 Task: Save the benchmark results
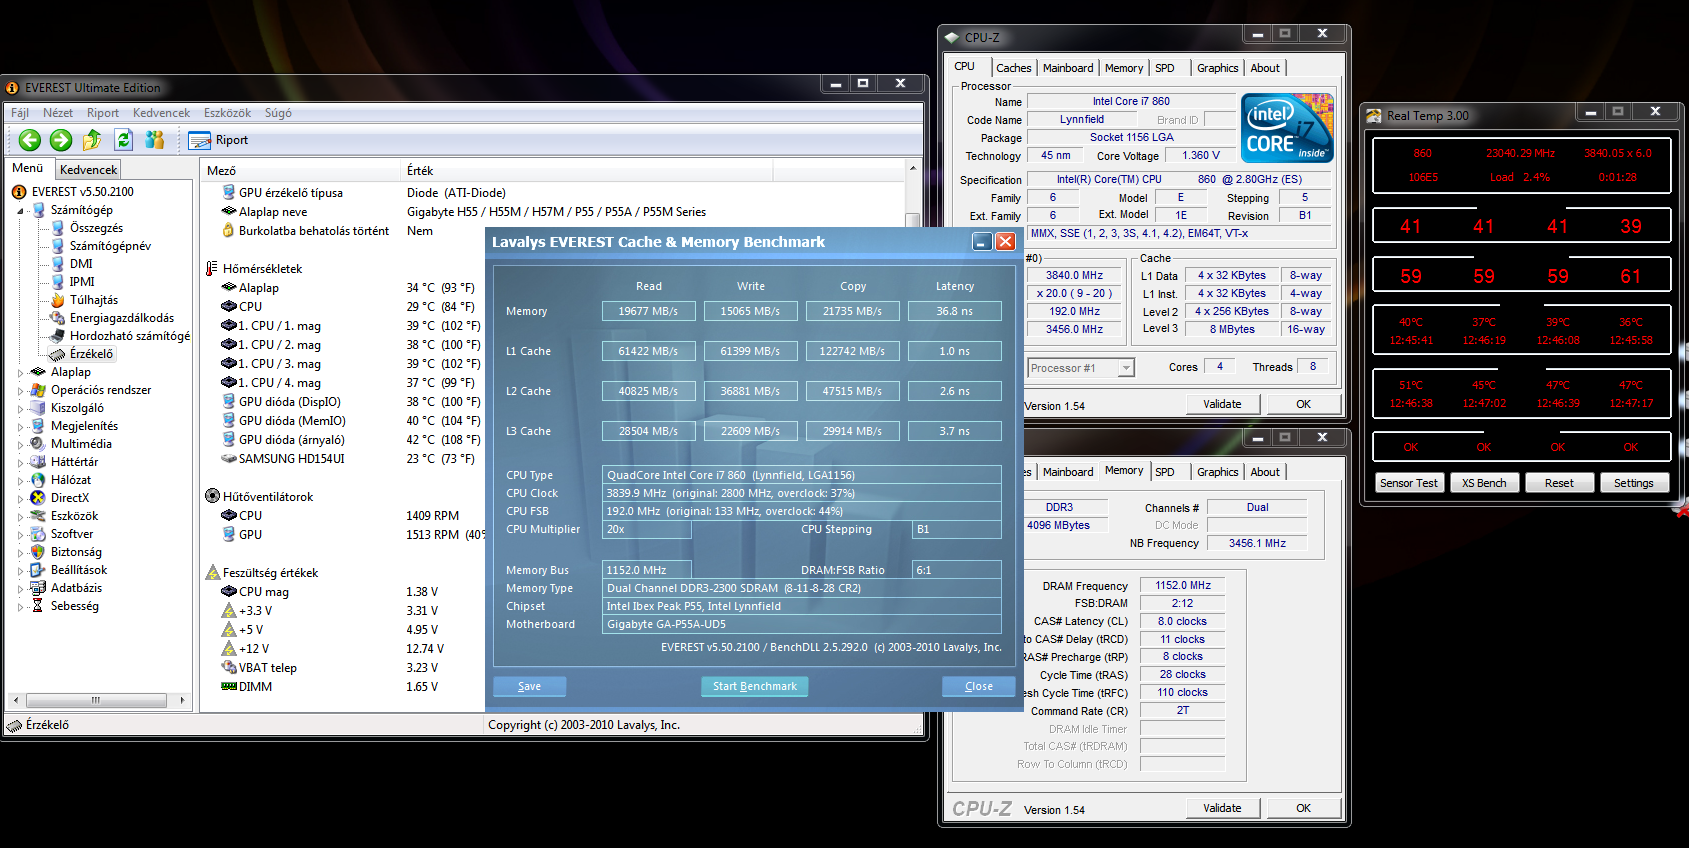(529, 686)
